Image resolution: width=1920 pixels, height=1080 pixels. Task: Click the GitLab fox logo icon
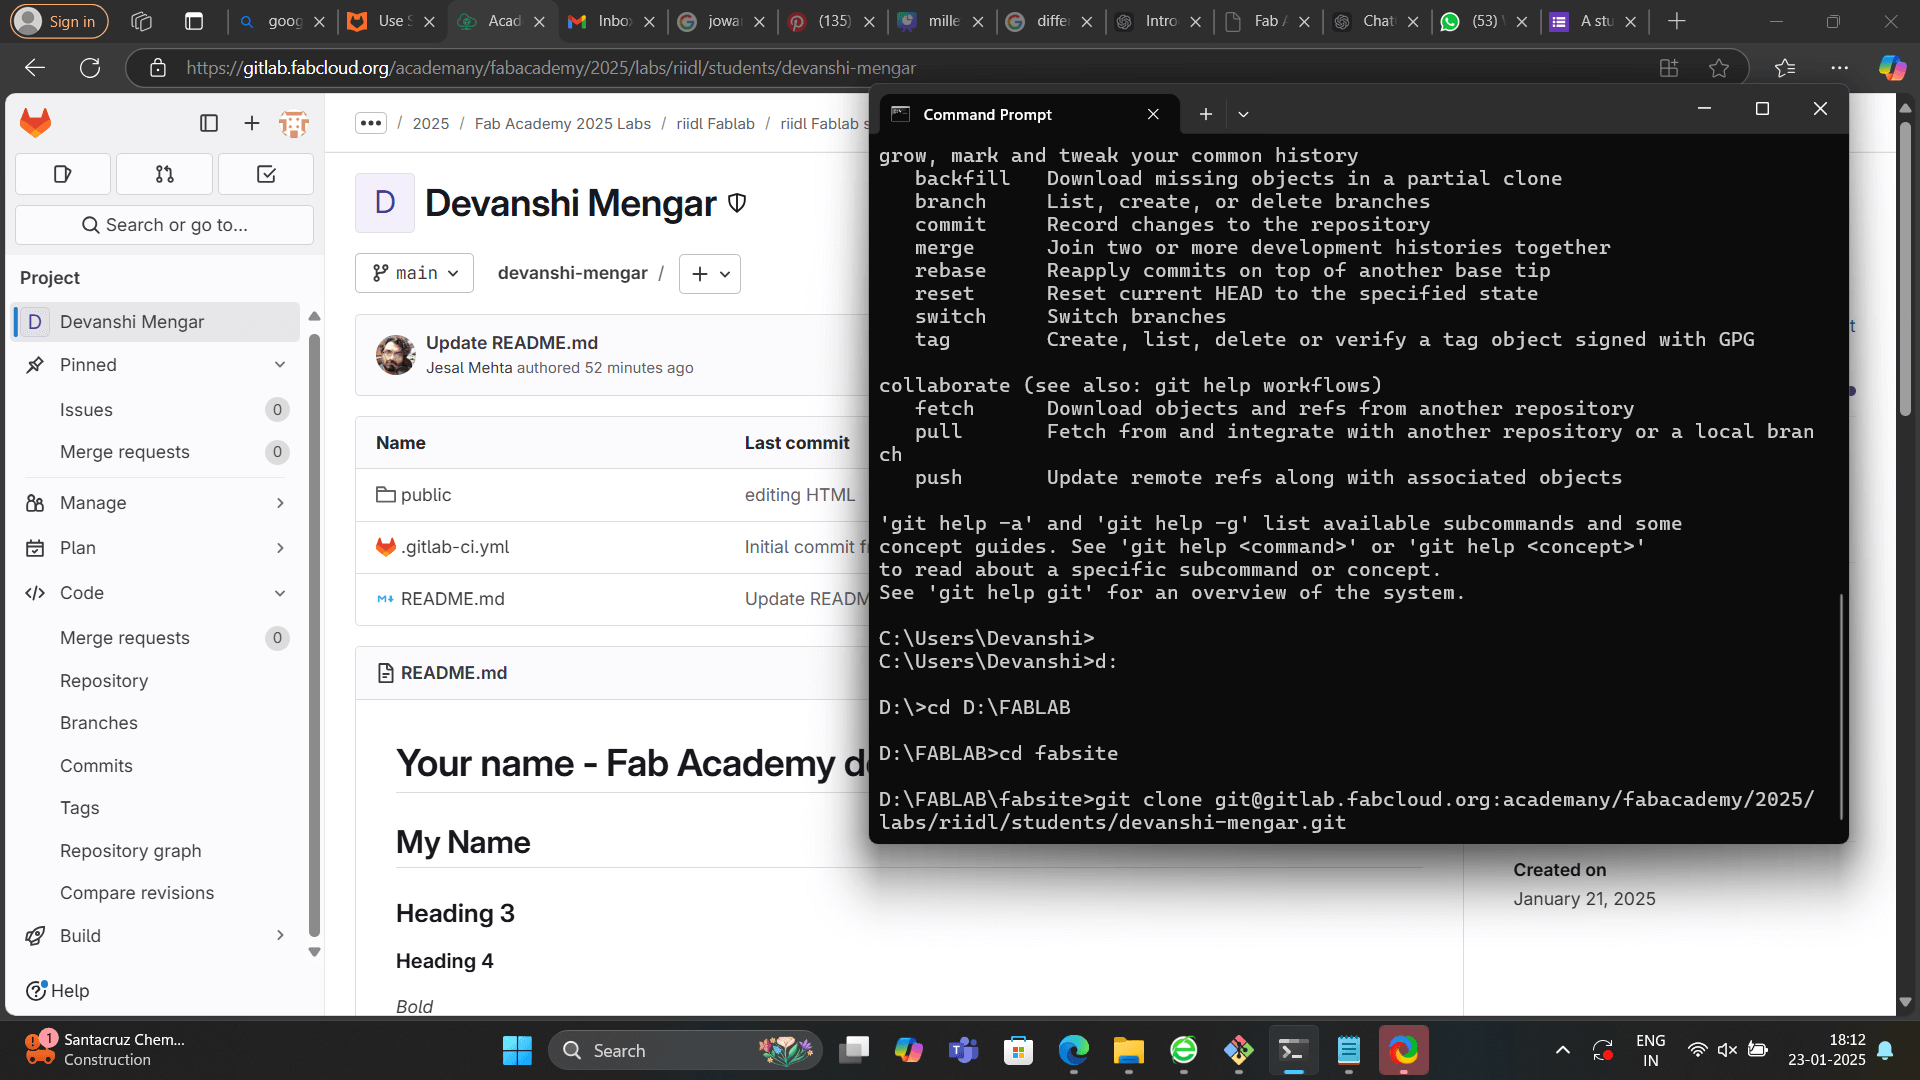(36, 121)
